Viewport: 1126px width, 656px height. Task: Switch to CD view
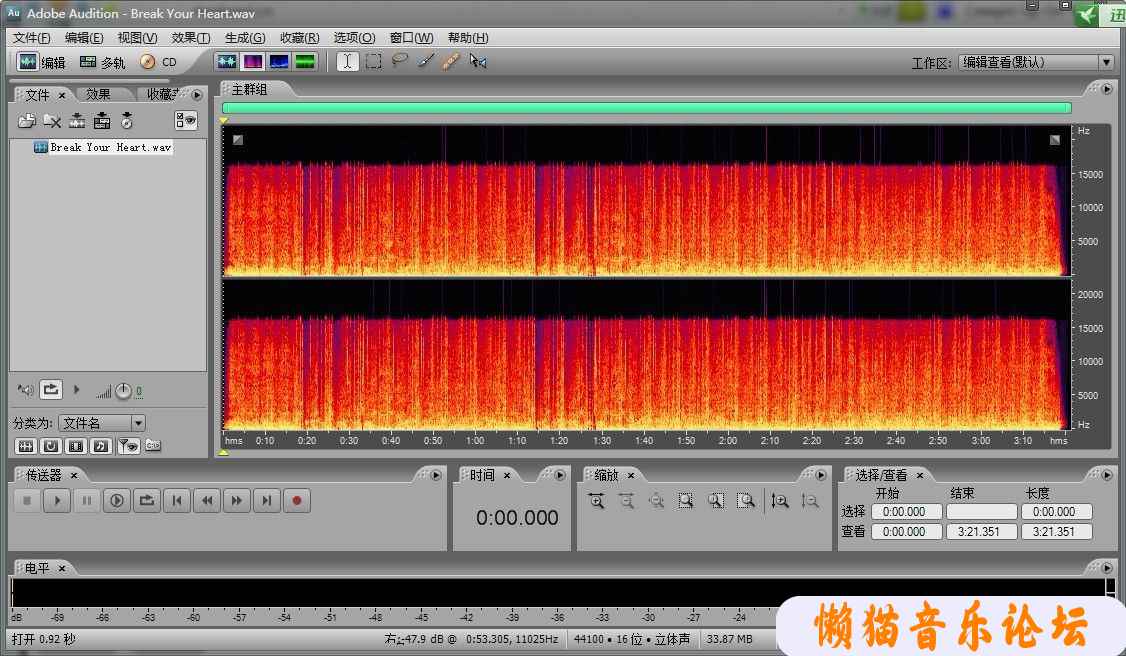pos(158,62)
